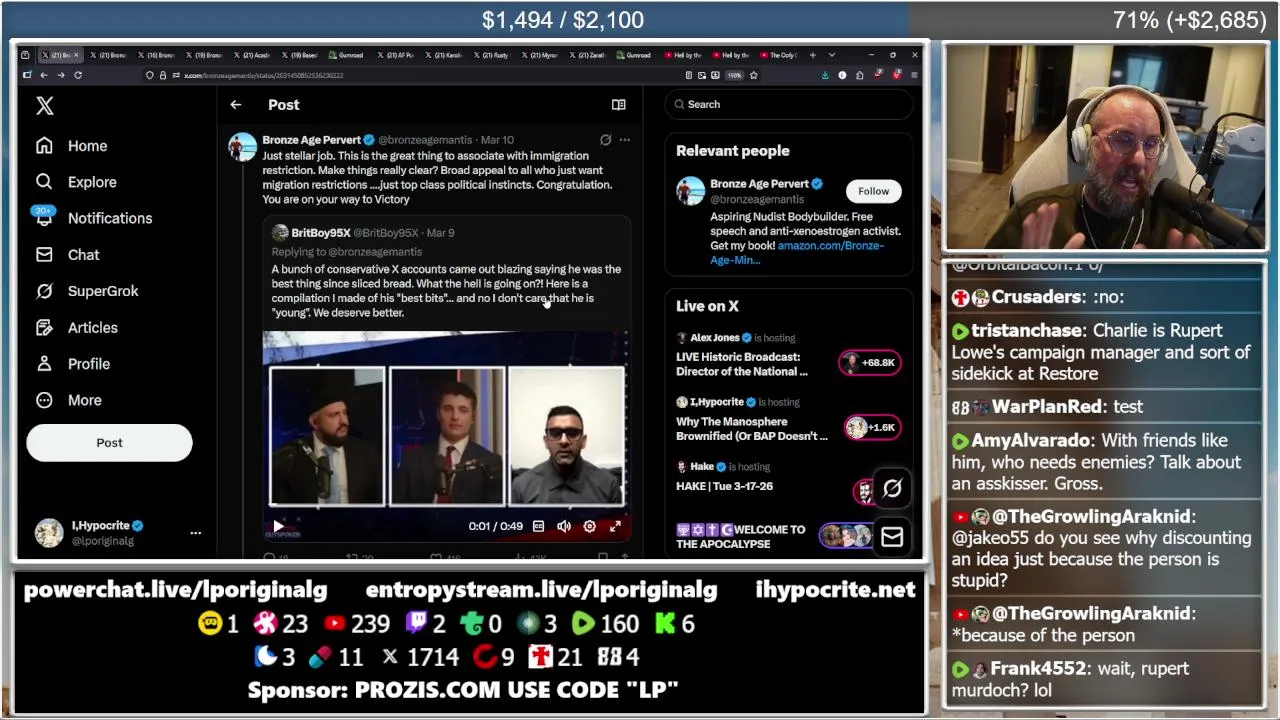Screen dimensions: 1280x720
Task: Click the browser forward arrow
Action: pyautogui.click(x=61, y=75)
